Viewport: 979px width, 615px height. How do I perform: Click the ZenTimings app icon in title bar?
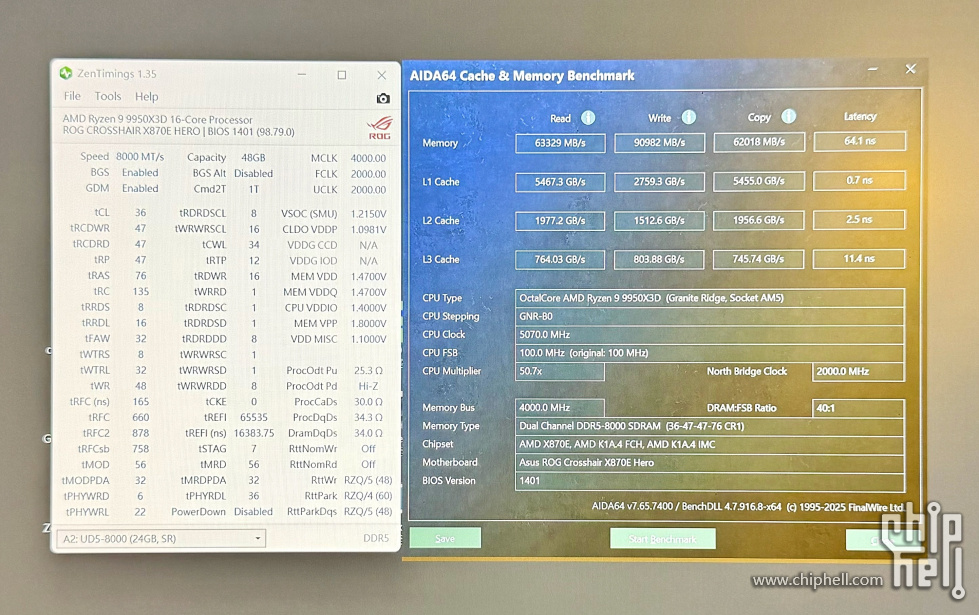pyautogui.click(x=66, y=73)
